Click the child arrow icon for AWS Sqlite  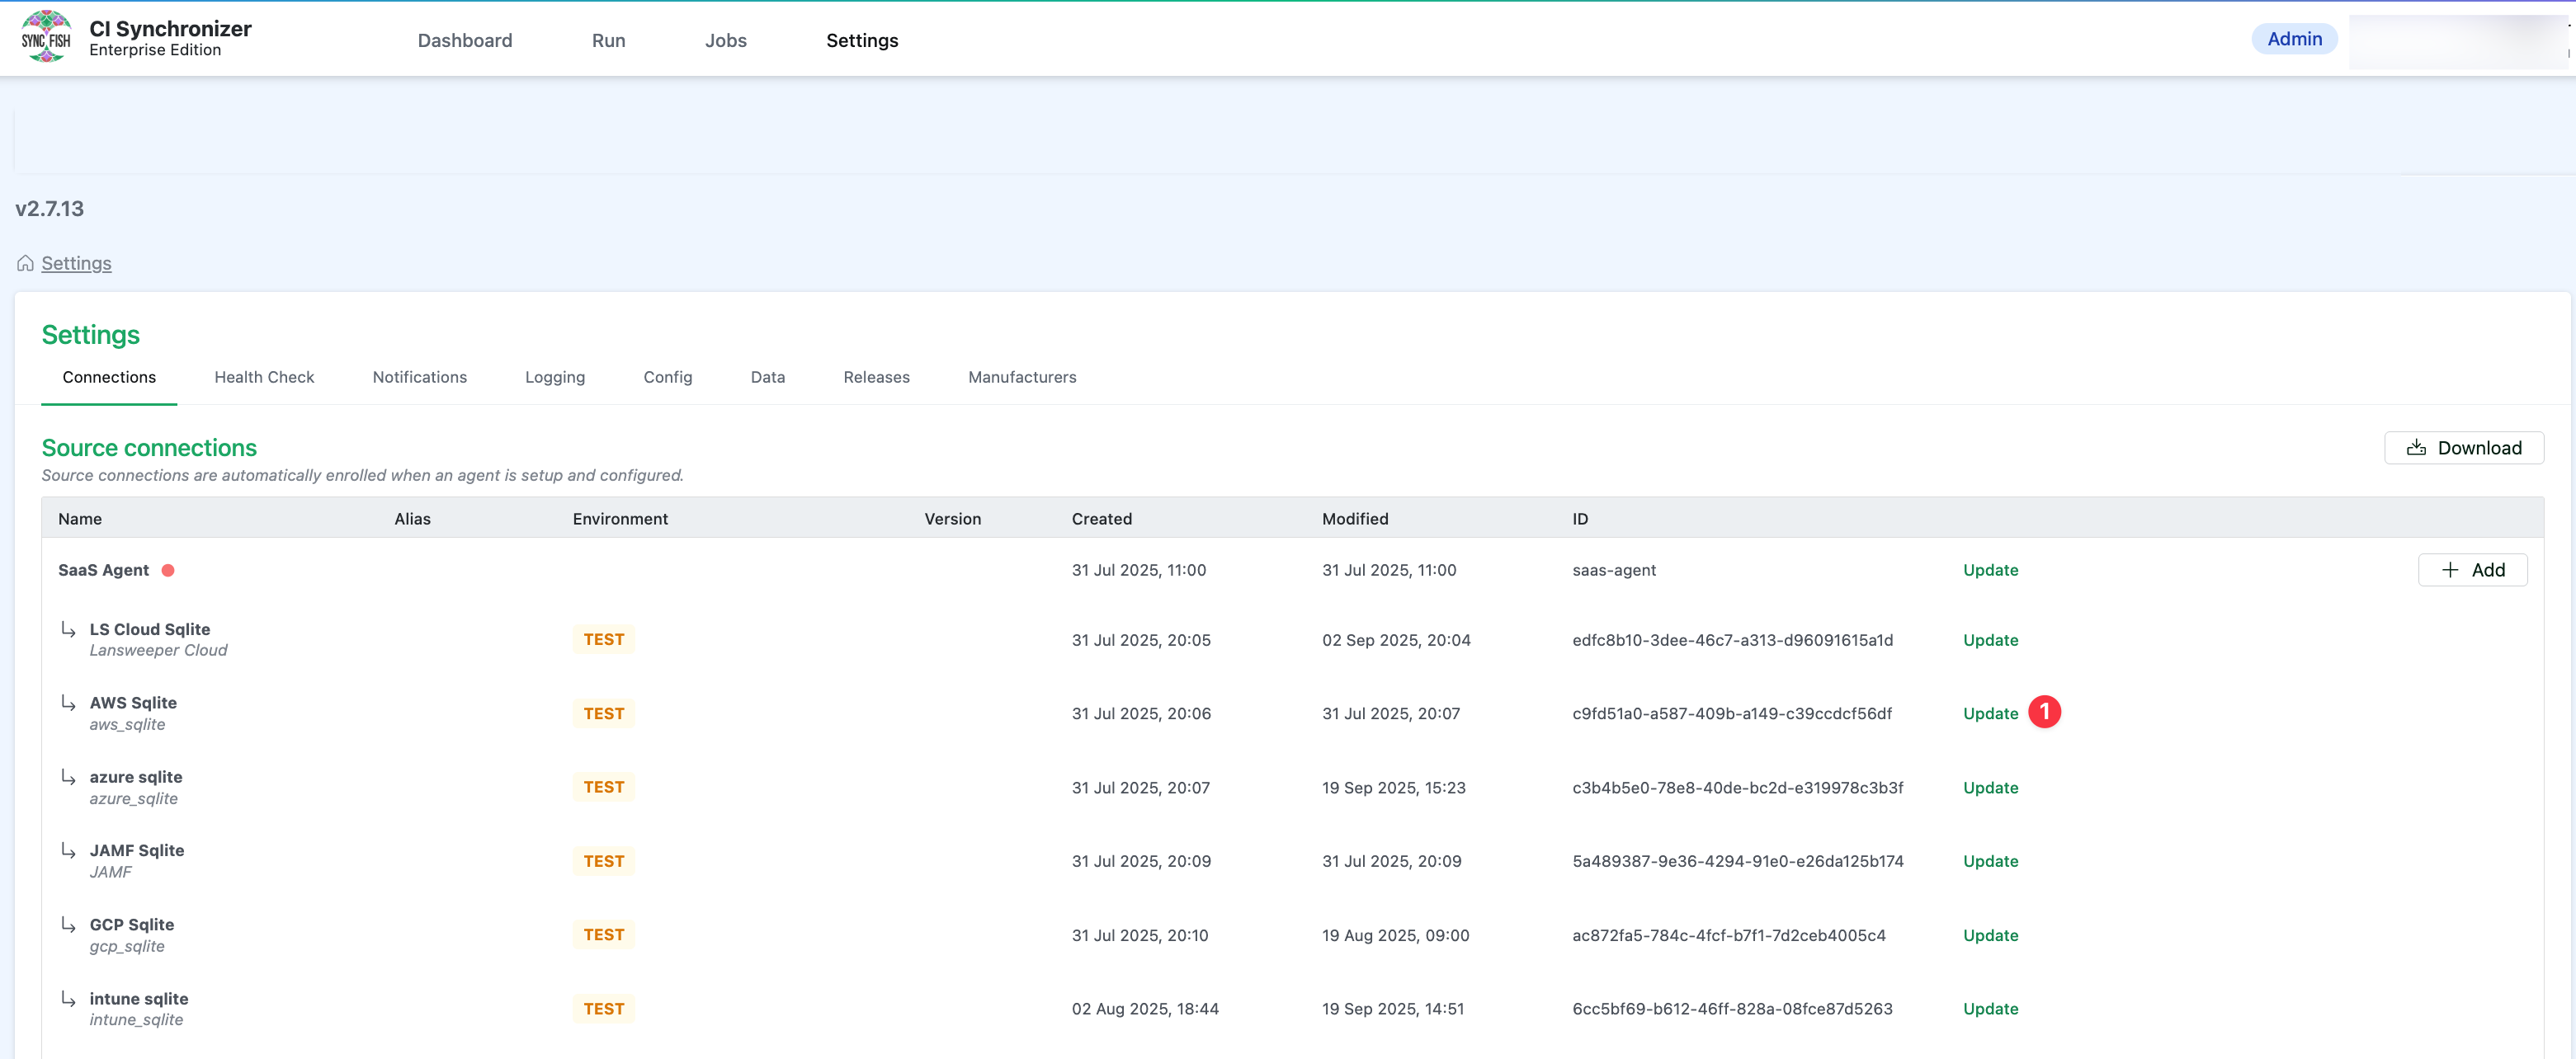pos(68,703)
